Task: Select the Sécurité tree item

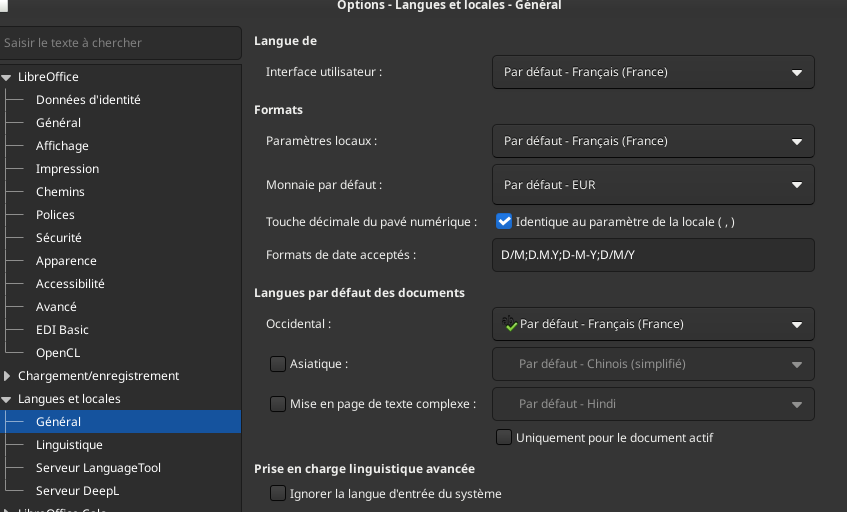Action: 59,238
